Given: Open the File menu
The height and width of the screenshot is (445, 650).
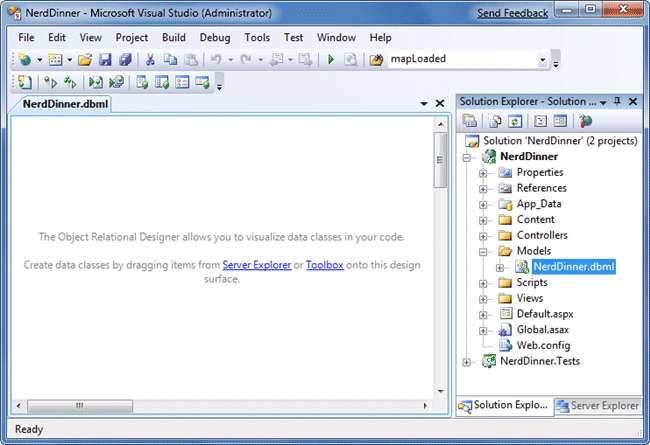Looking at the screenshot, I should 26,37.
